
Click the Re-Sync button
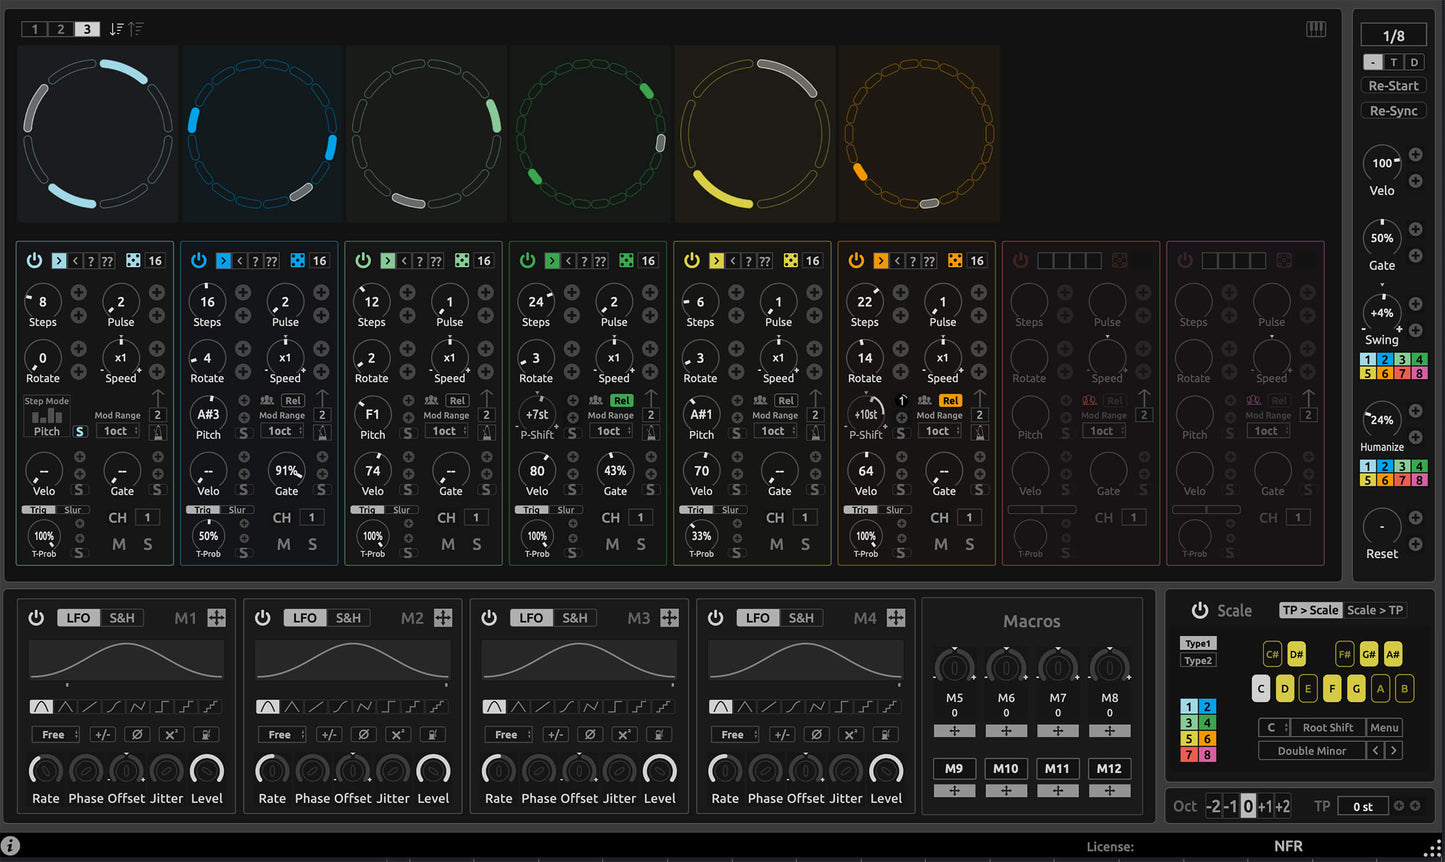pyautogui.click(x=1393, y=111)
